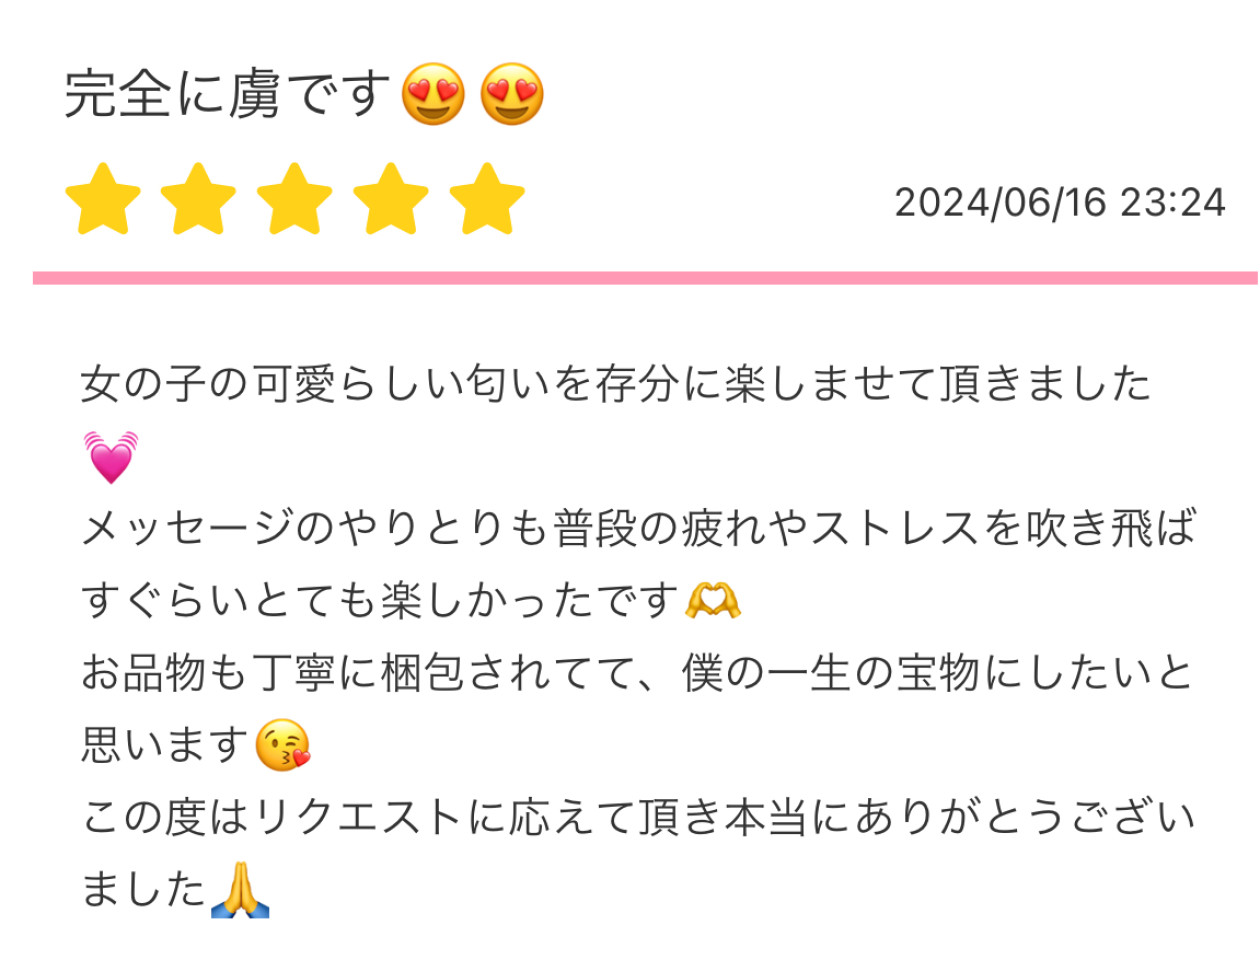Click the review title 完全に虜です
The image size is (1260, 960).
(x=227, y=95)
